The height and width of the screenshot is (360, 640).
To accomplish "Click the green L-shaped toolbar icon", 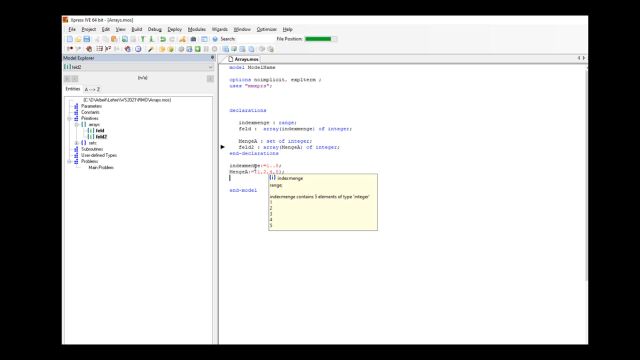I will click(x=151, y=39).
